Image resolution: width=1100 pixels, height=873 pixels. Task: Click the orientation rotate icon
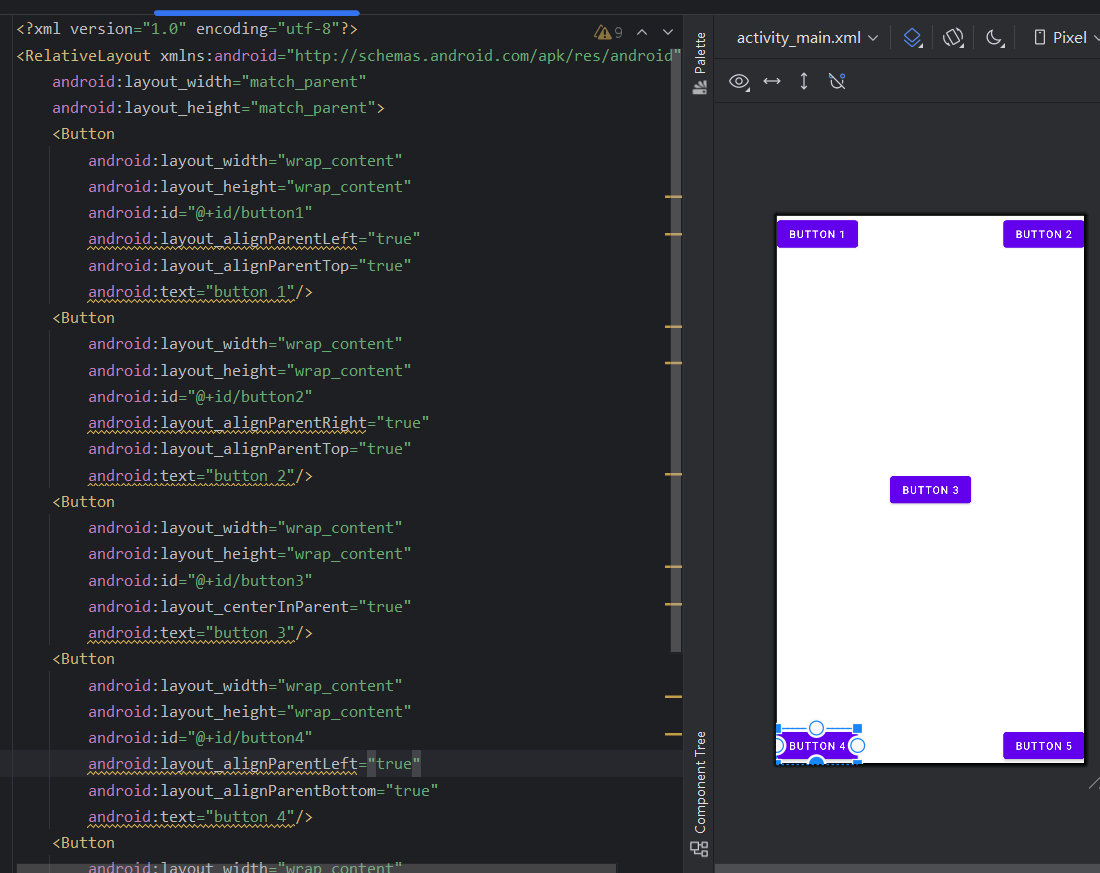(x=953, y=38)
